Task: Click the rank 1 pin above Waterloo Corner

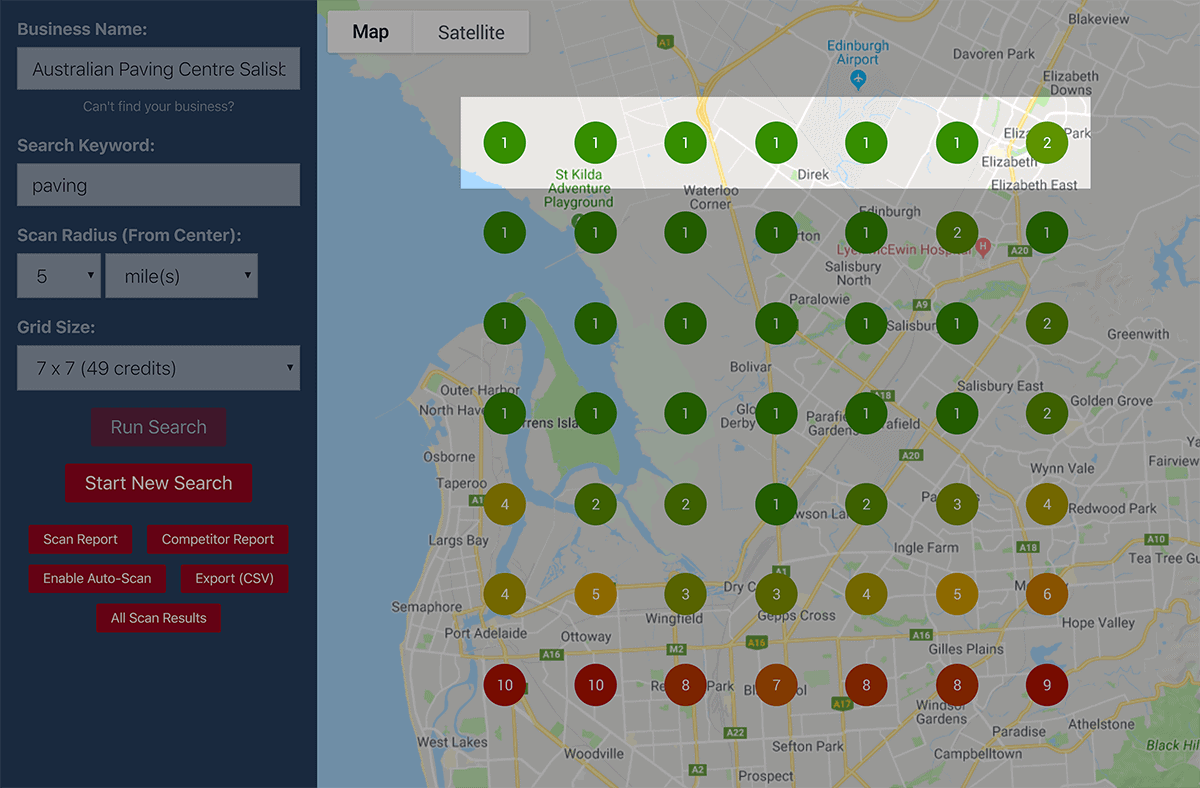Action: (685, 142)
